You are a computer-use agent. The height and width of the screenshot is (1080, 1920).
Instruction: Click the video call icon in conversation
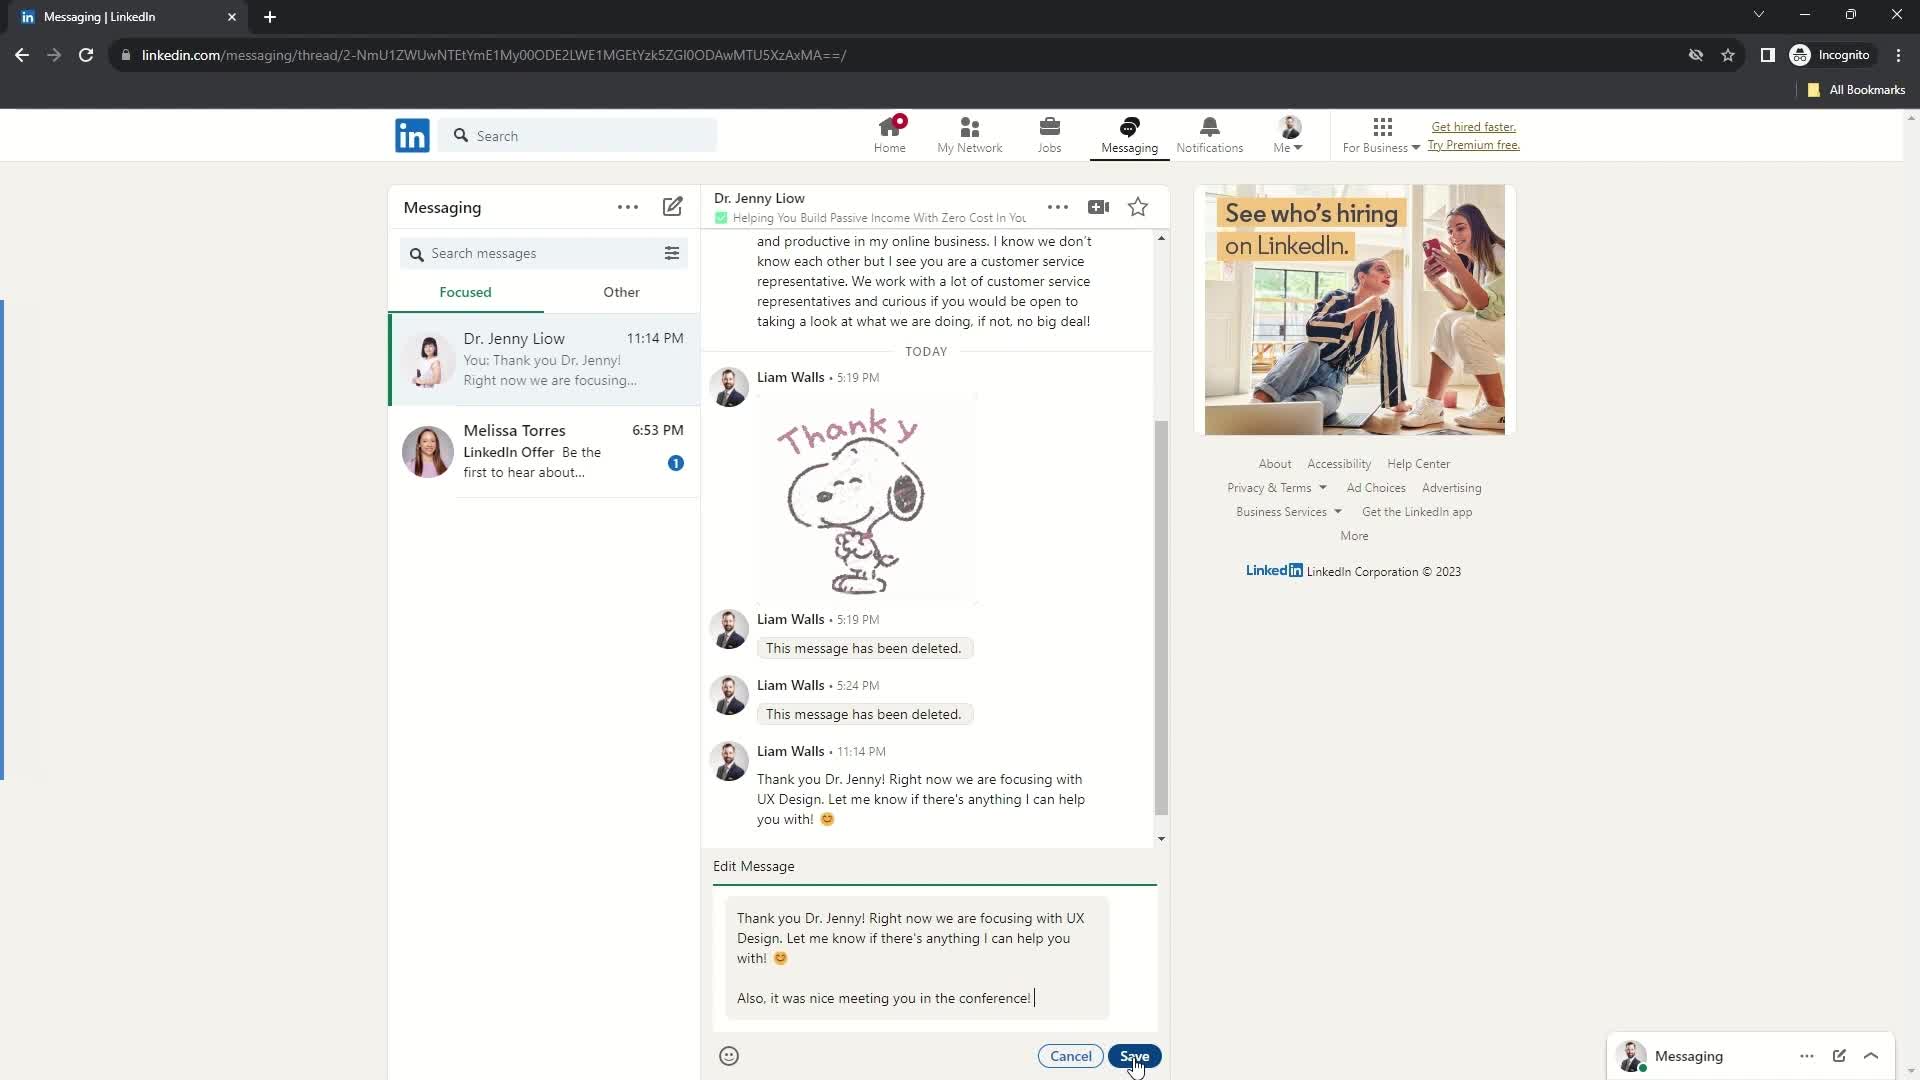(x=1098, y=207)
